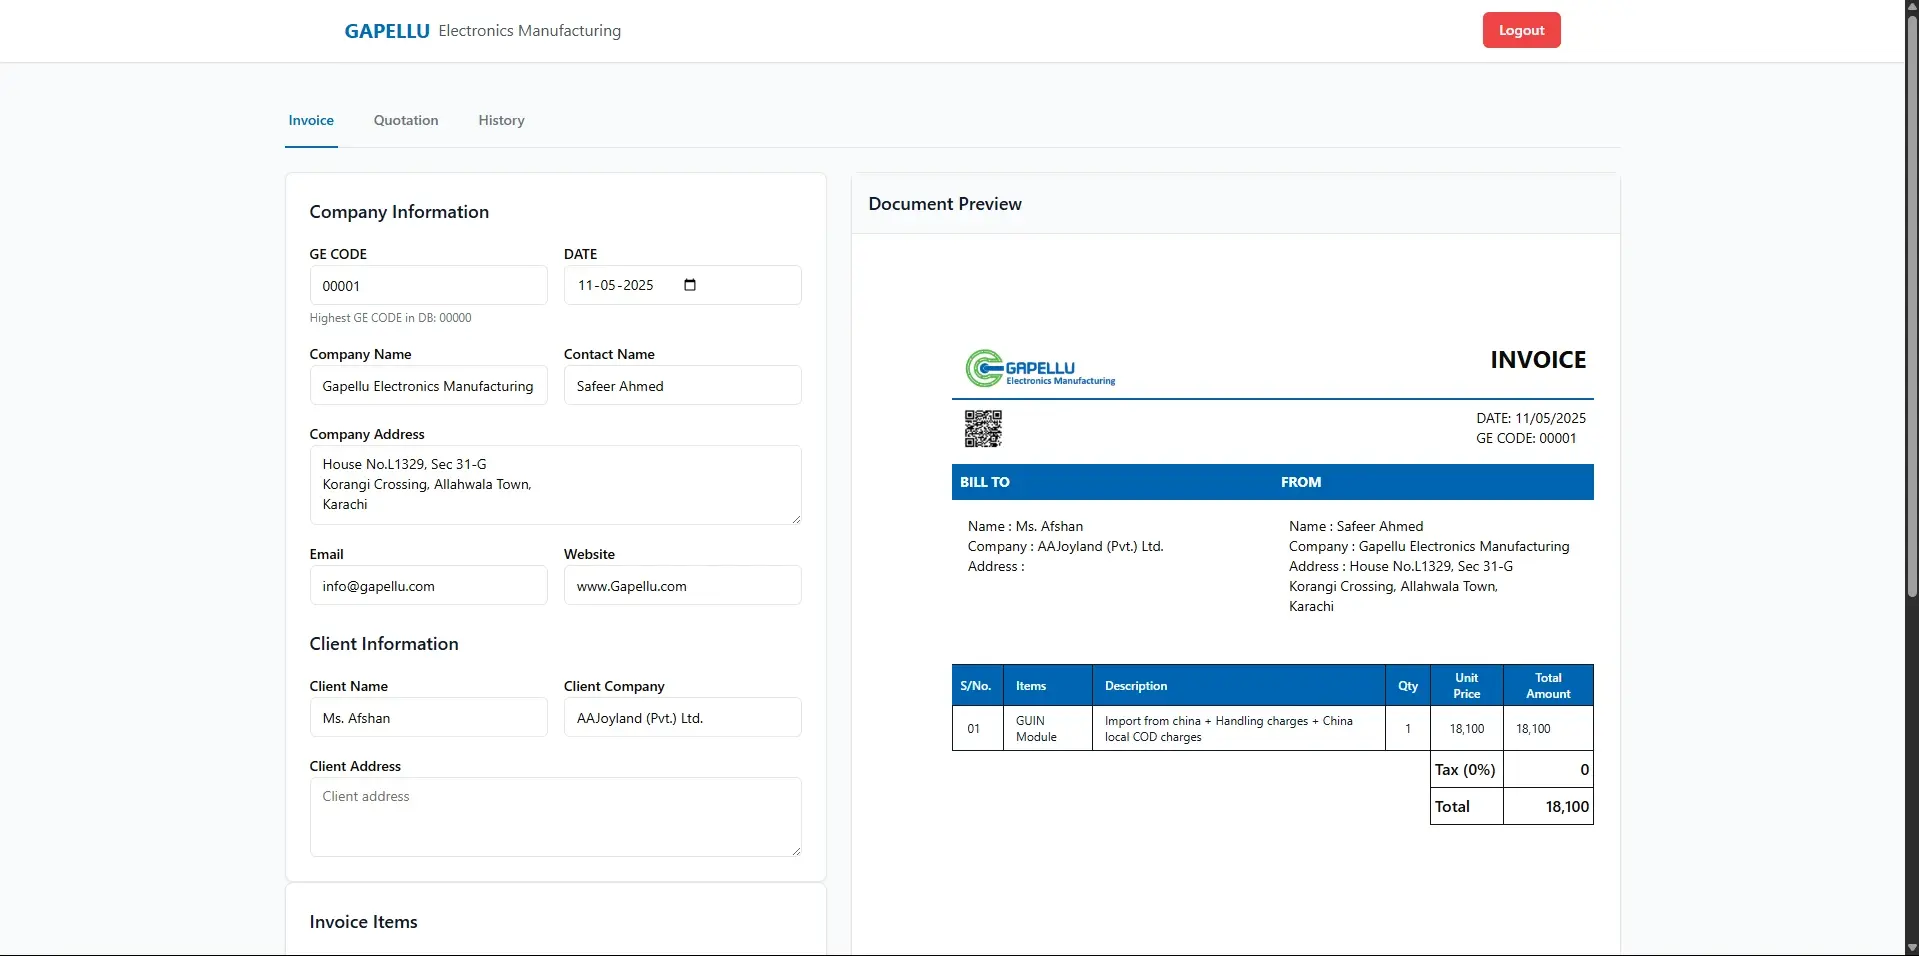Click the 'Document Preview' heading

[945, 204]
